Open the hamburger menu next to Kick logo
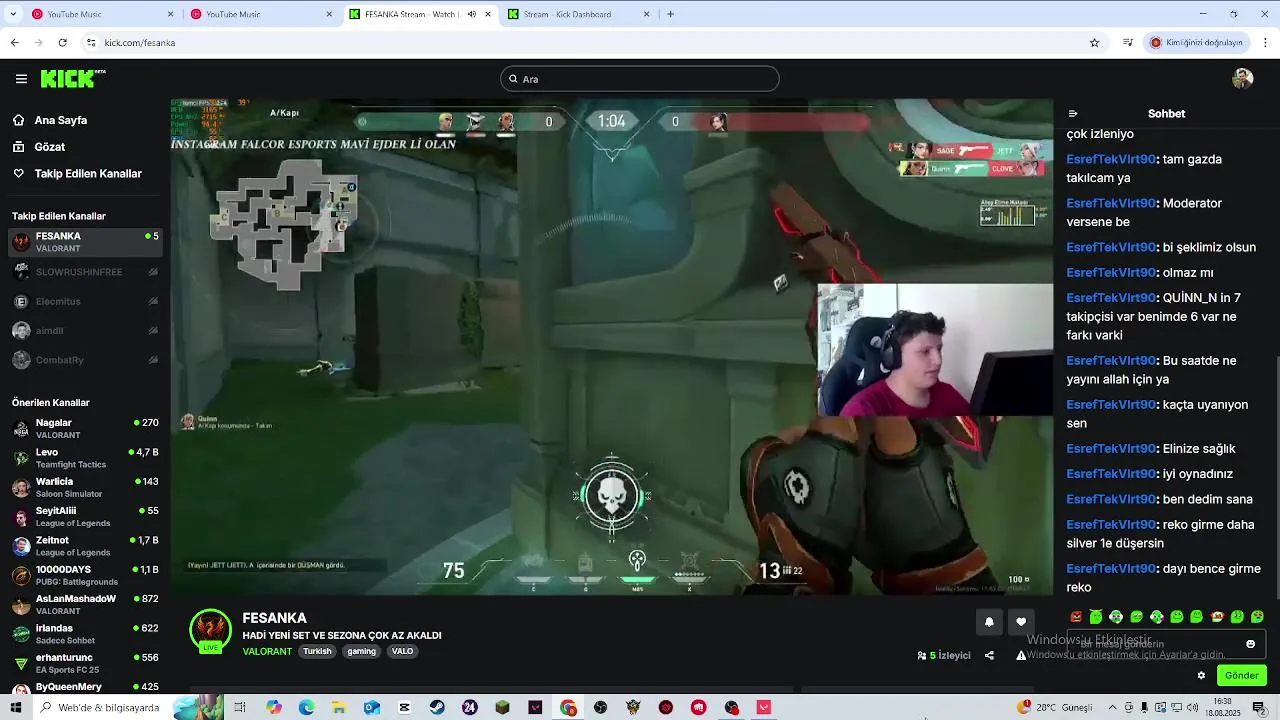Screen dimensions: 1280x720 coord(21,78)
